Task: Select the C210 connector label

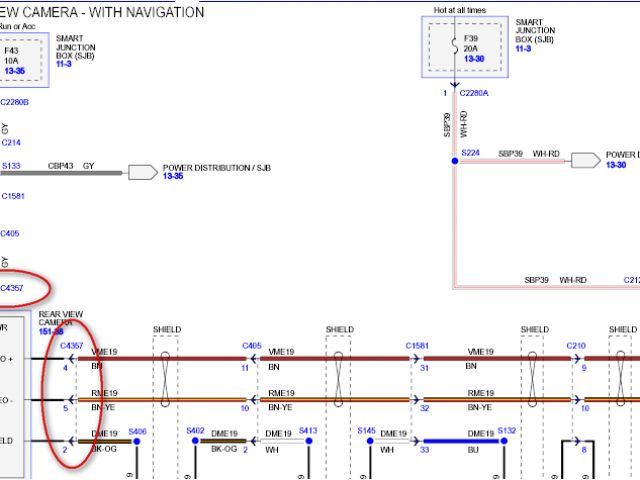Action: (576, 345)
